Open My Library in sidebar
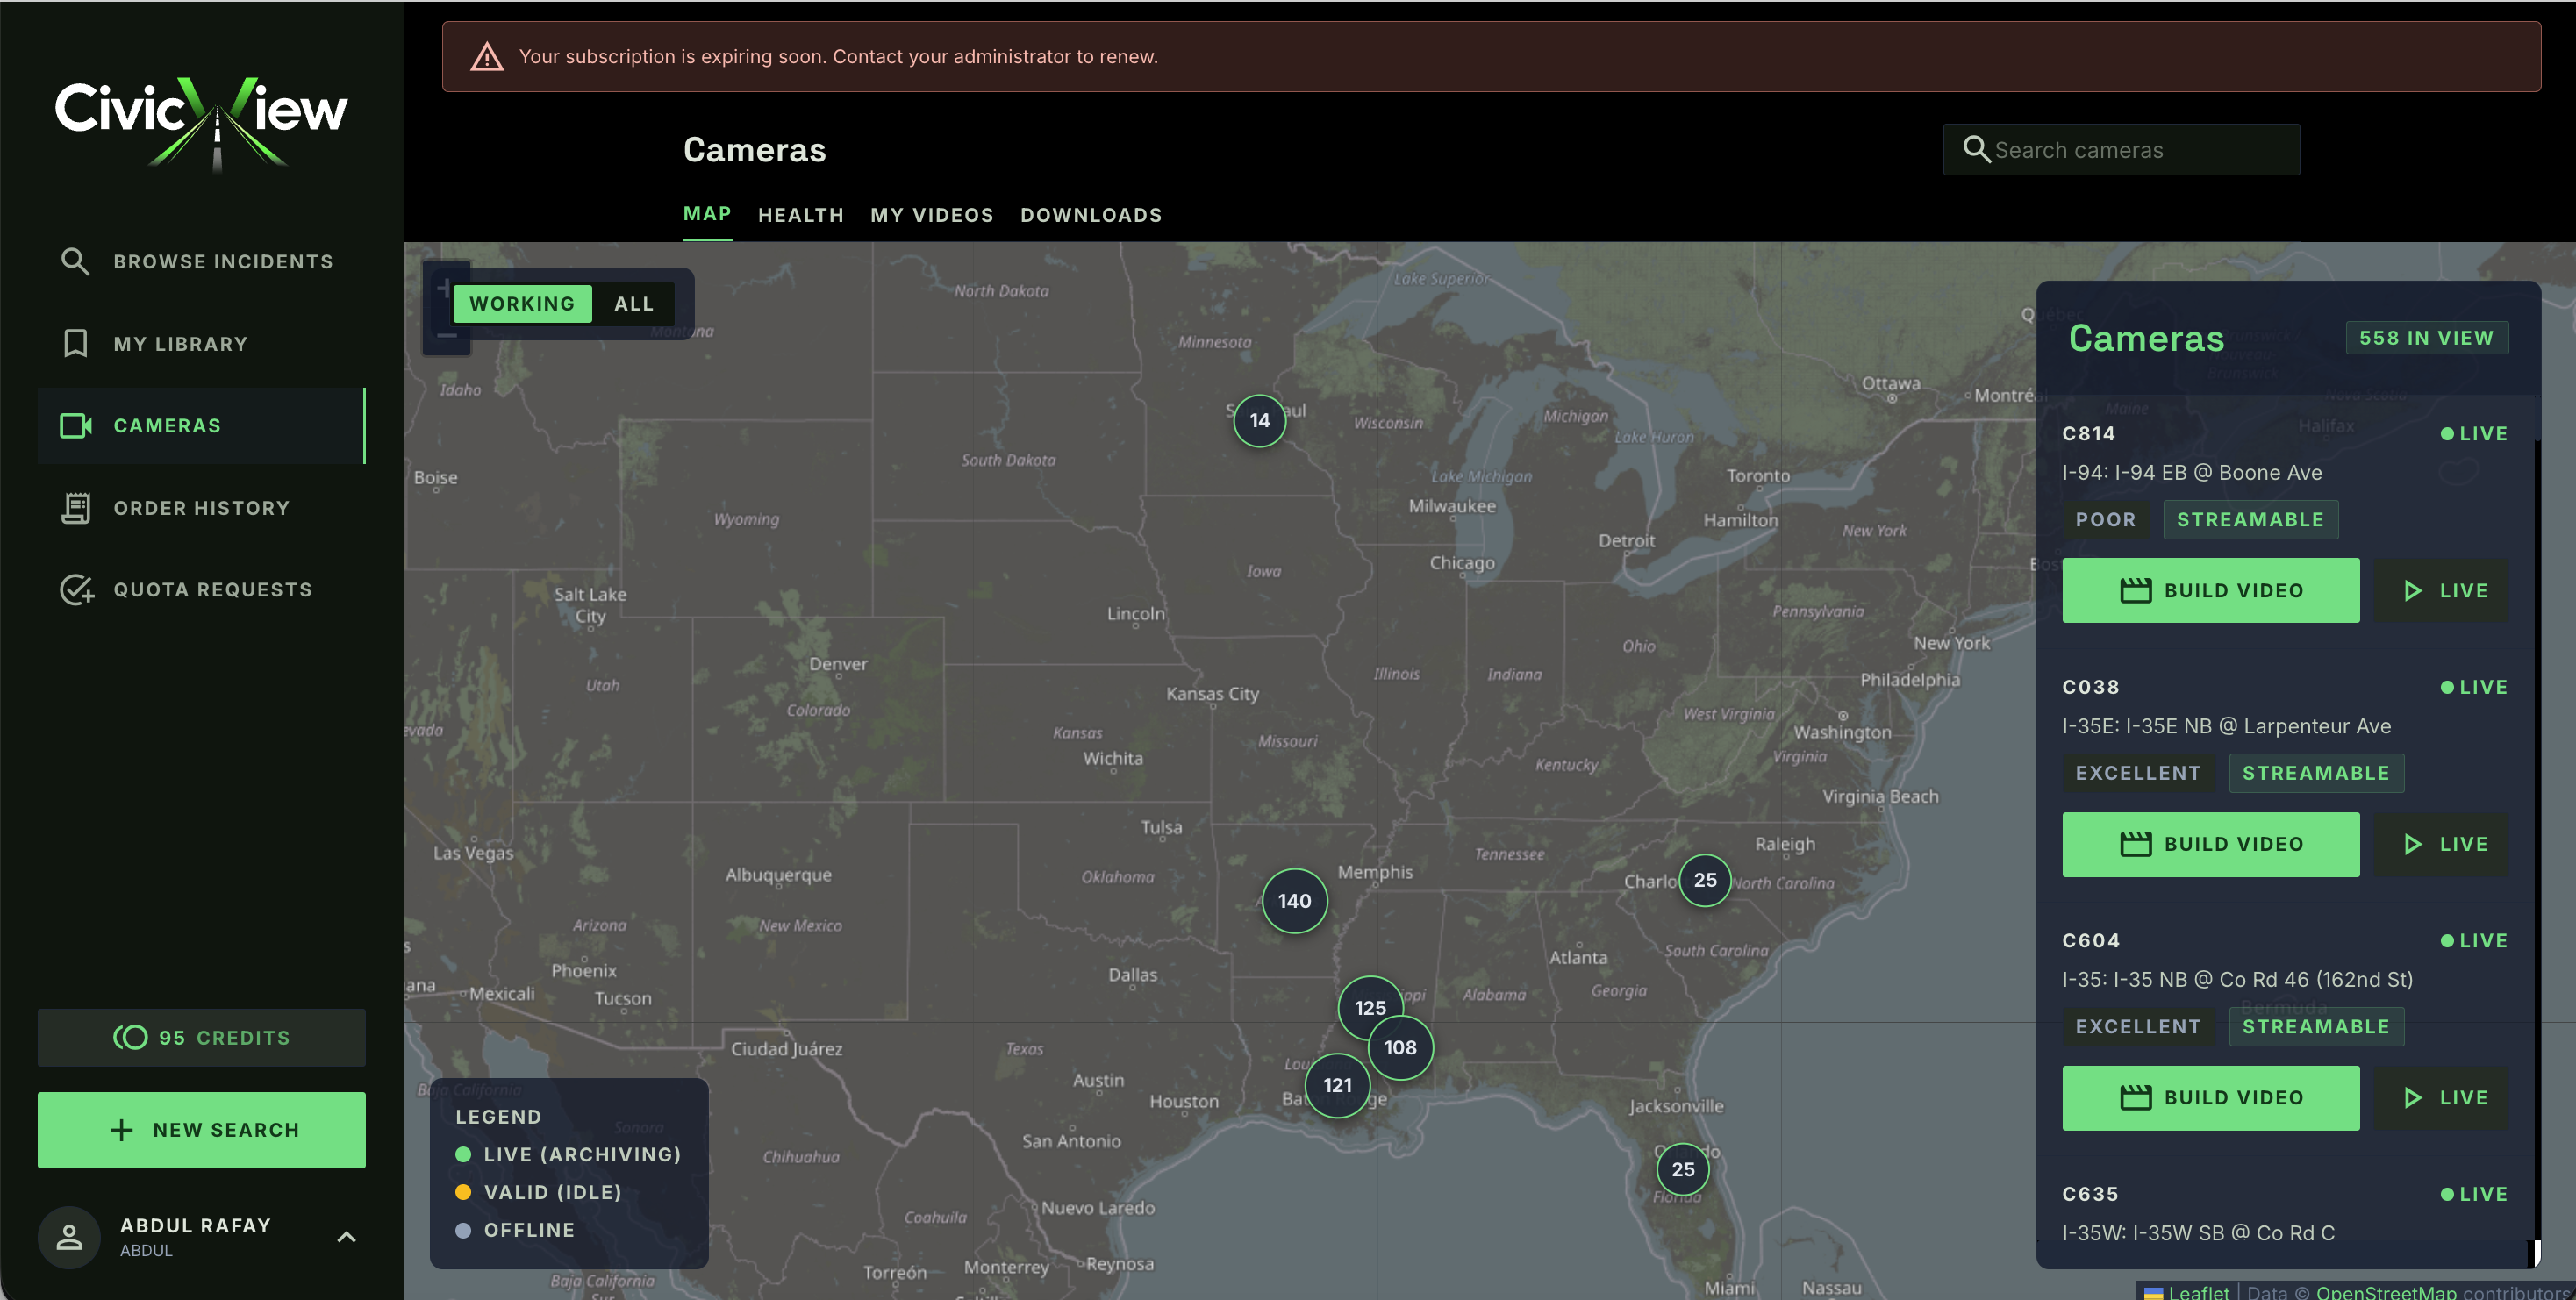This screenshot has width=2576, height=1300. [201, 343]
